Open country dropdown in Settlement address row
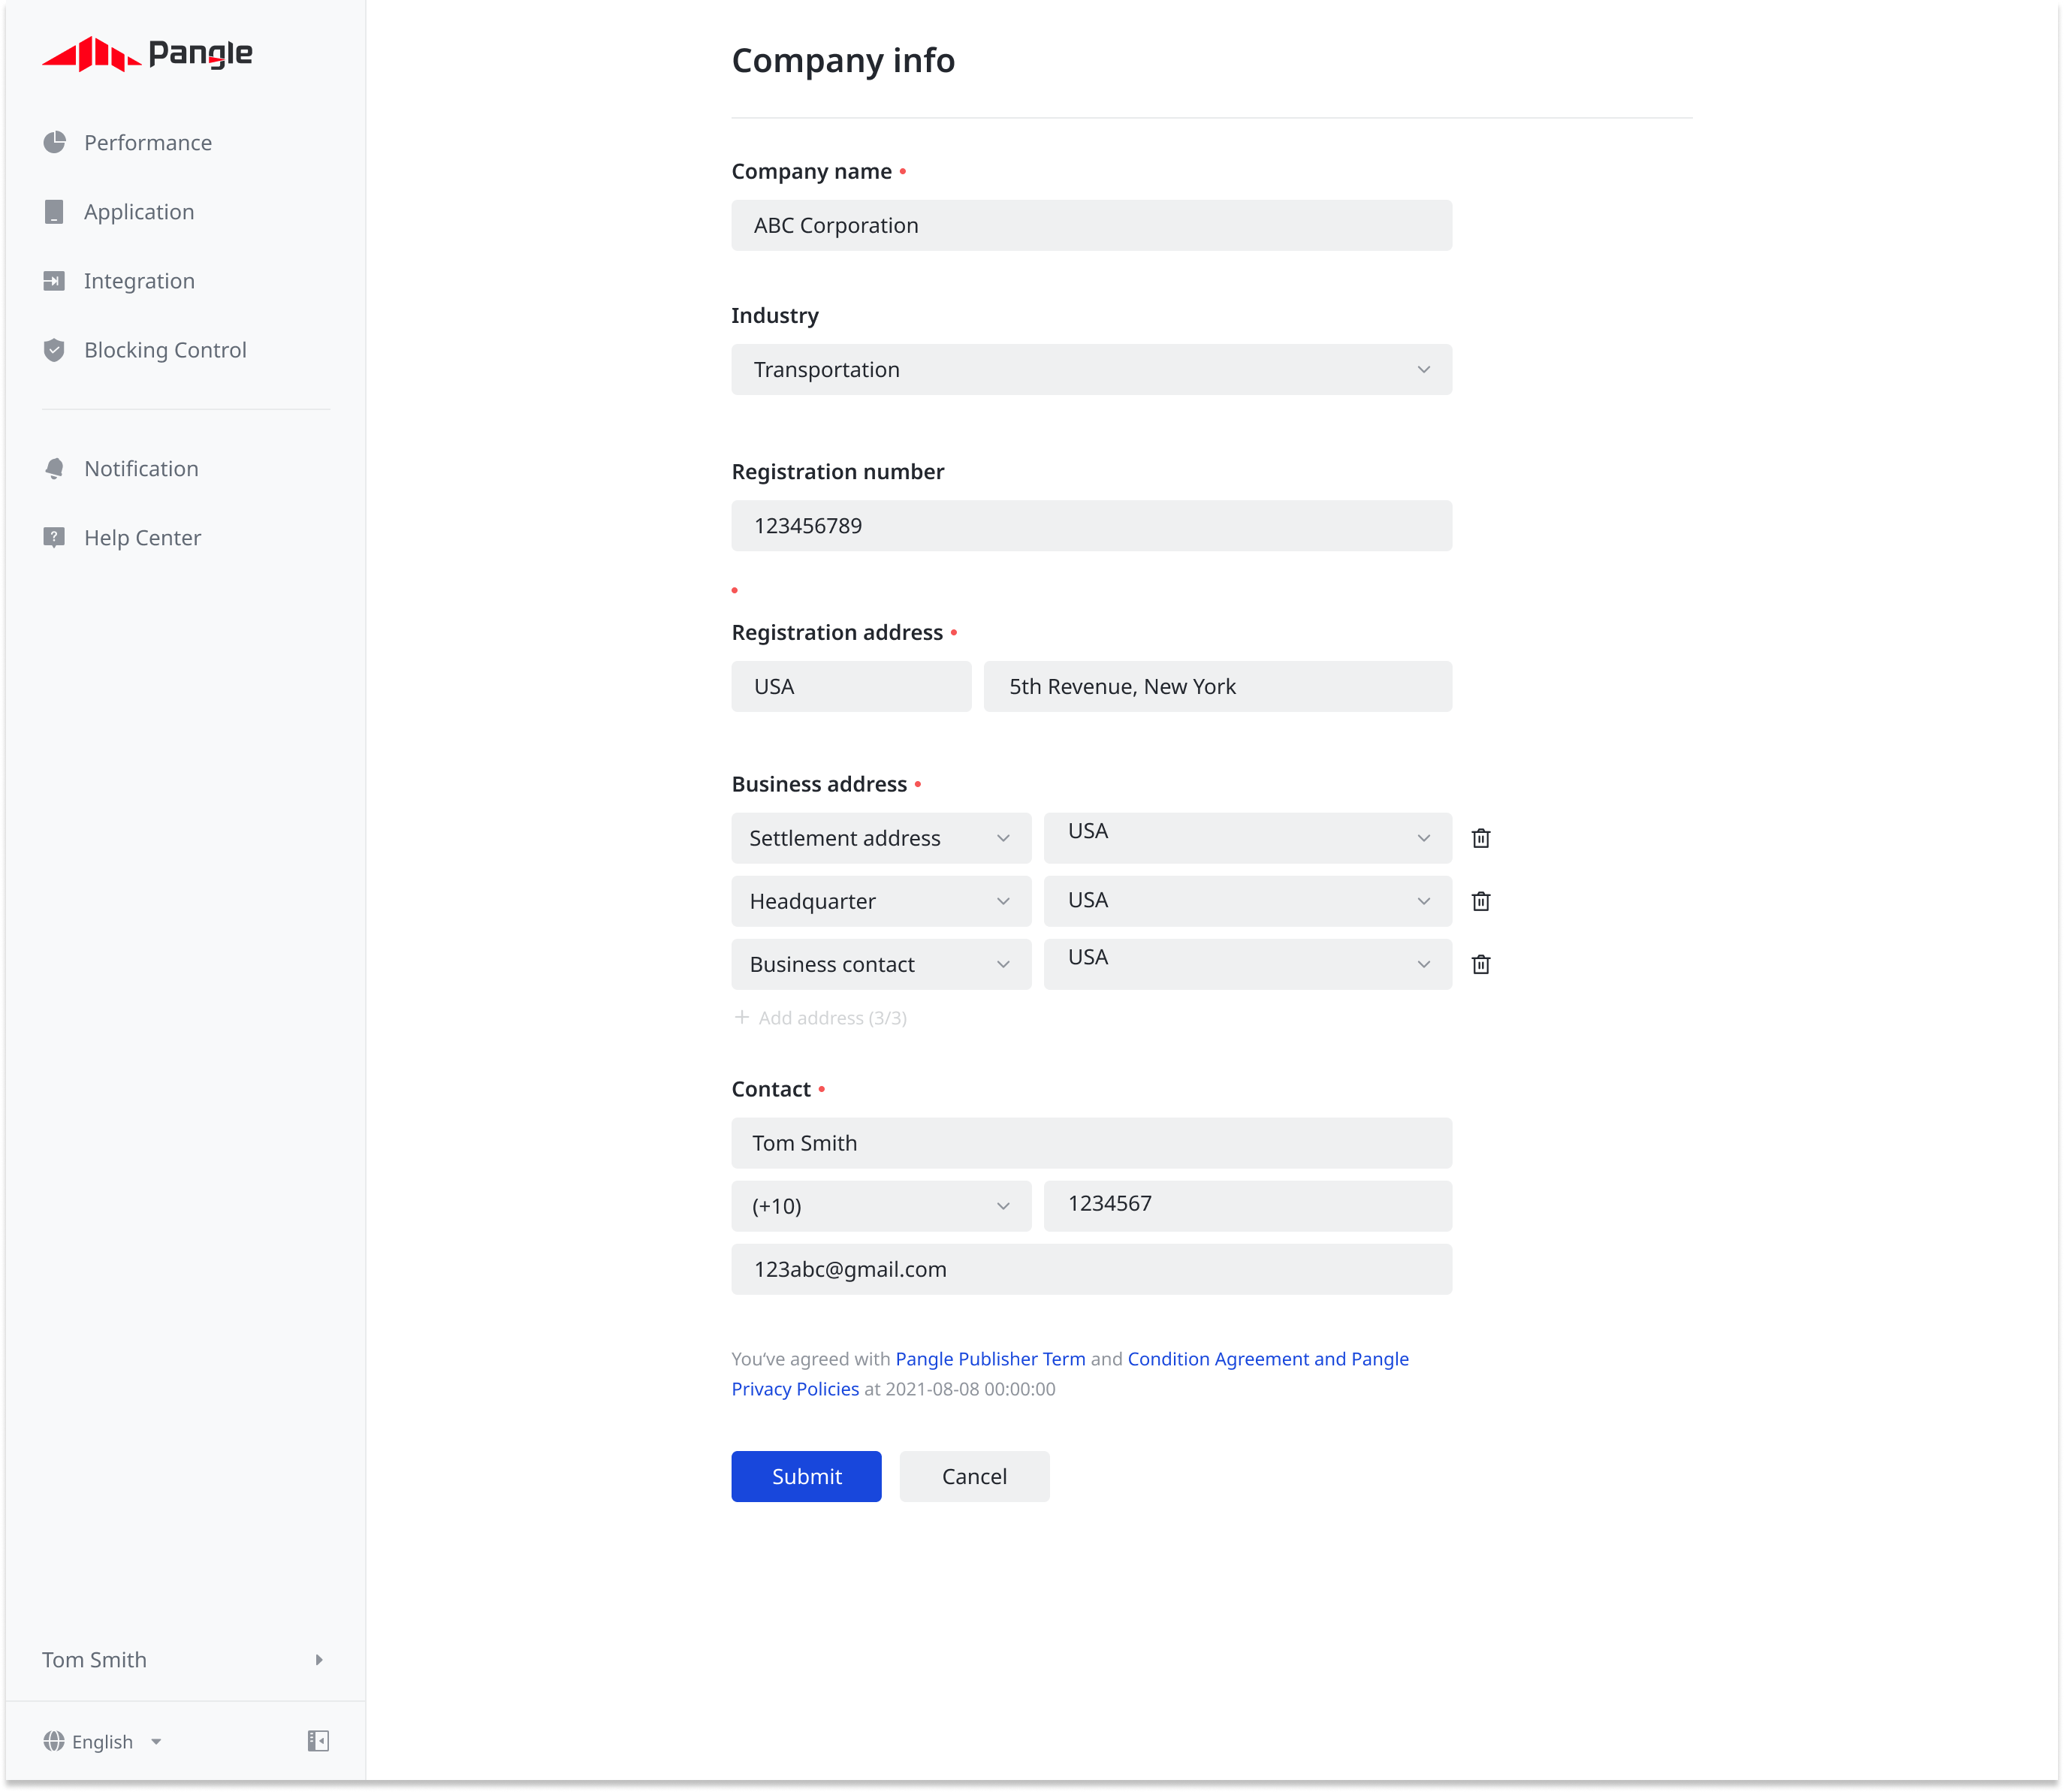Screen dimensions: 2064x1792 coord(1247,838)
